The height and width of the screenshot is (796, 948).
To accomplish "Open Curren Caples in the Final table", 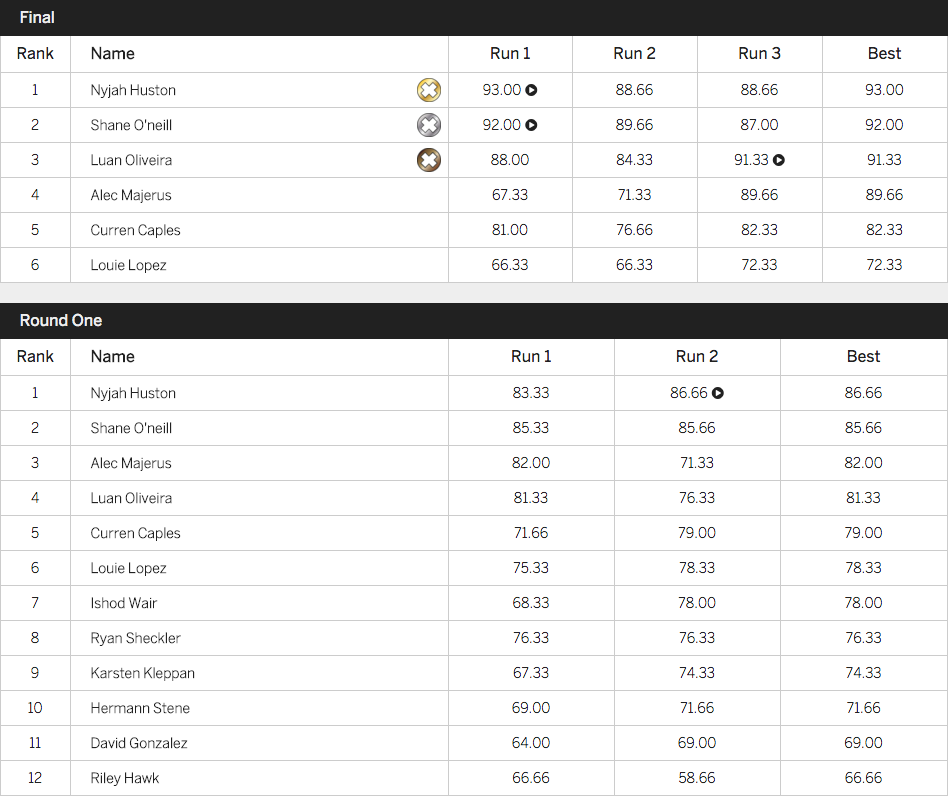I will [x=135, y=230].
